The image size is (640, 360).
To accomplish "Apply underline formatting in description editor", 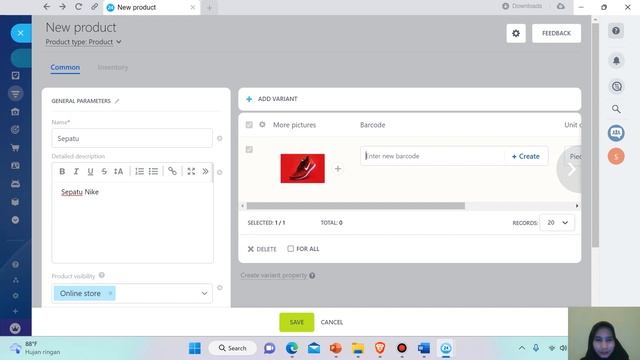I will [x=90, y=171].
